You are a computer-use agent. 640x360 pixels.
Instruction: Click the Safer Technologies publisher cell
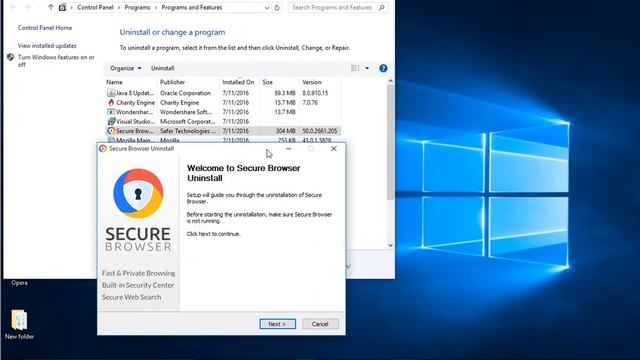(x=188, y=131)
